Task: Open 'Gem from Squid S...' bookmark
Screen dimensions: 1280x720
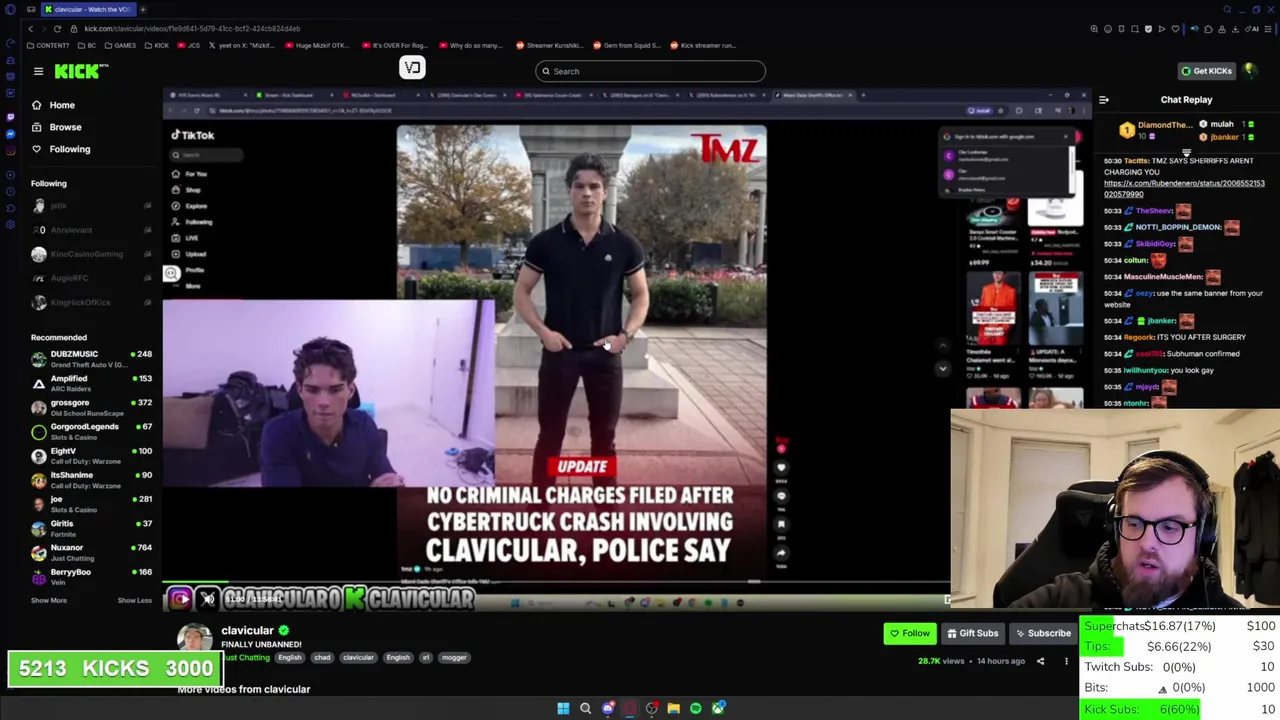Action: 626,45
